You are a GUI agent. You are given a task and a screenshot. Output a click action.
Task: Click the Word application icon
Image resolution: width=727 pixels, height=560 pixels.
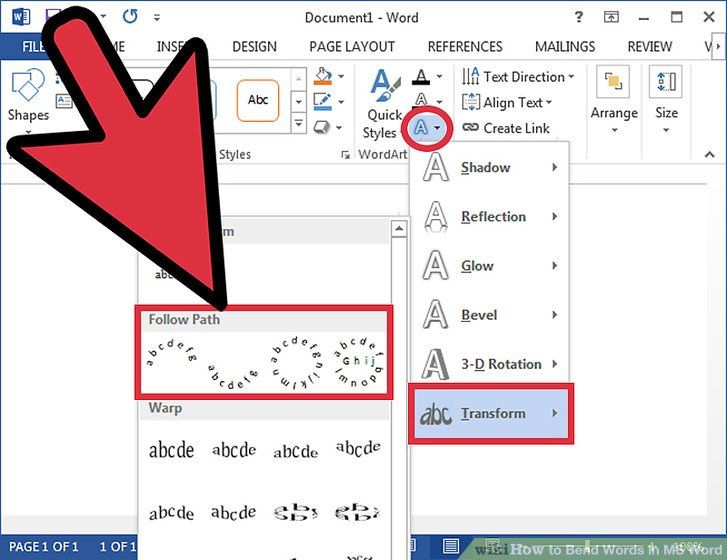point(20,17)
